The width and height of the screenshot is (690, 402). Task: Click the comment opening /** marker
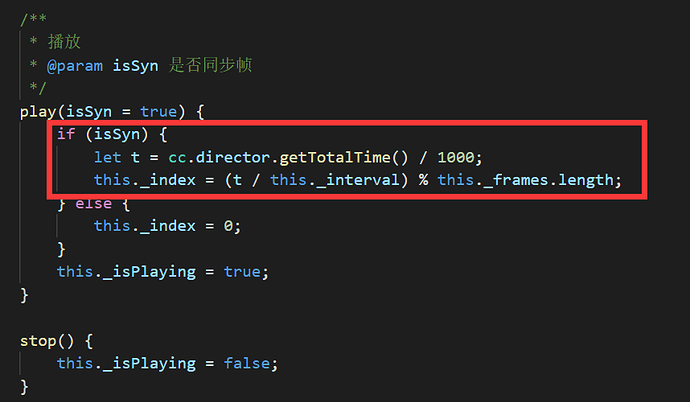tap(33, 19)
